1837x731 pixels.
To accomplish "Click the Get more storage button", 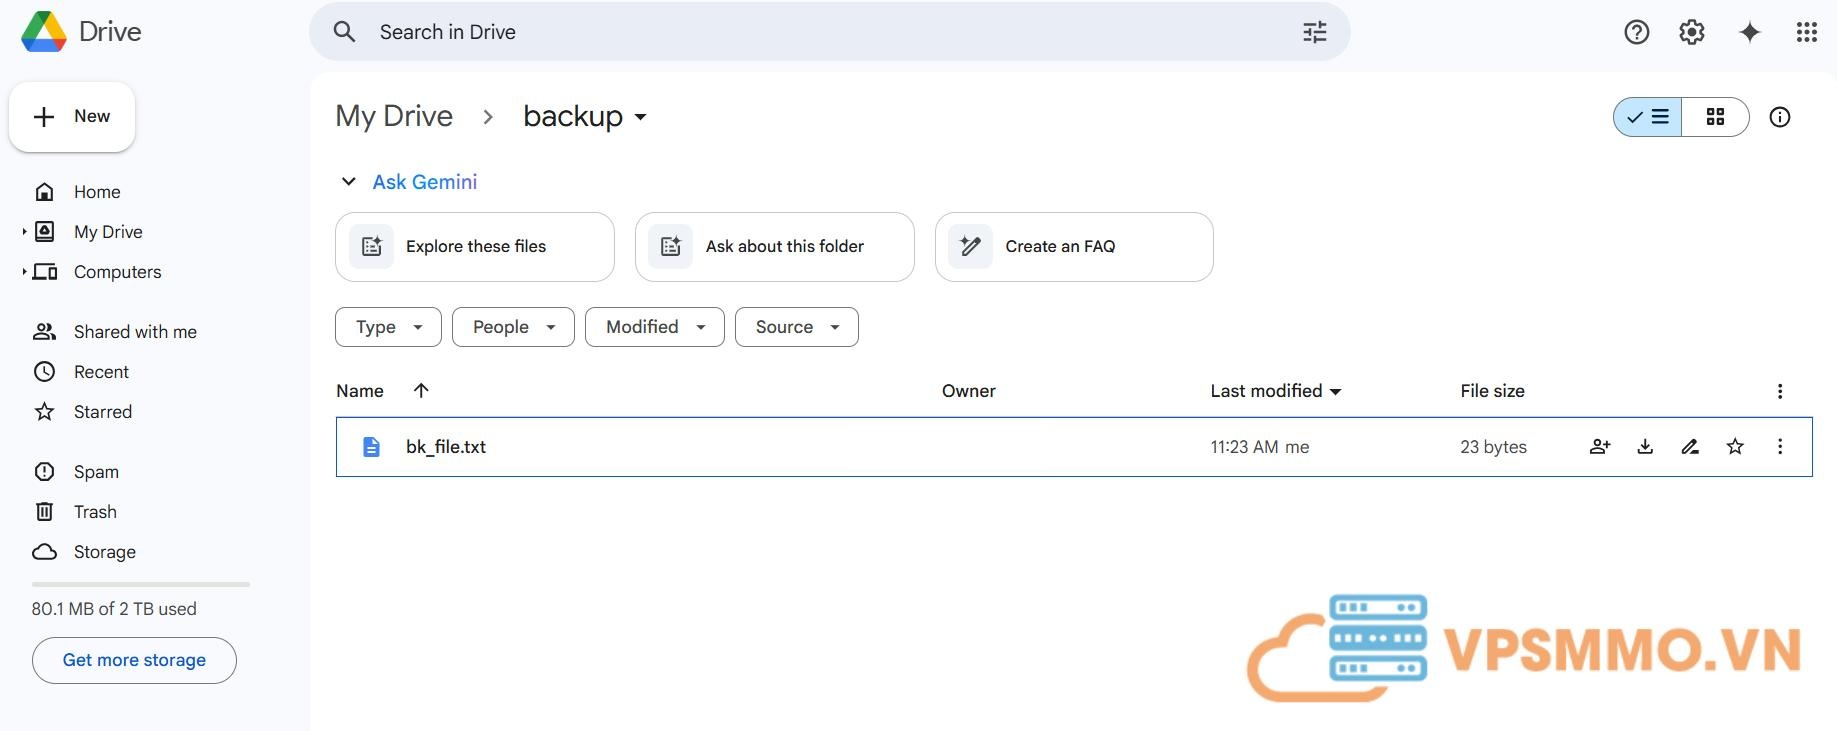I will pos(134,660).
